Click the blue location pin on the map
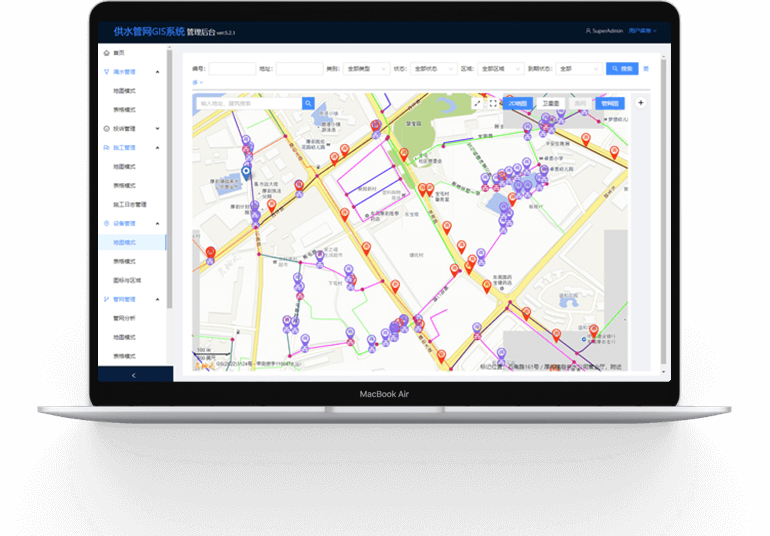770x536 pixels. tap(246, 173)
